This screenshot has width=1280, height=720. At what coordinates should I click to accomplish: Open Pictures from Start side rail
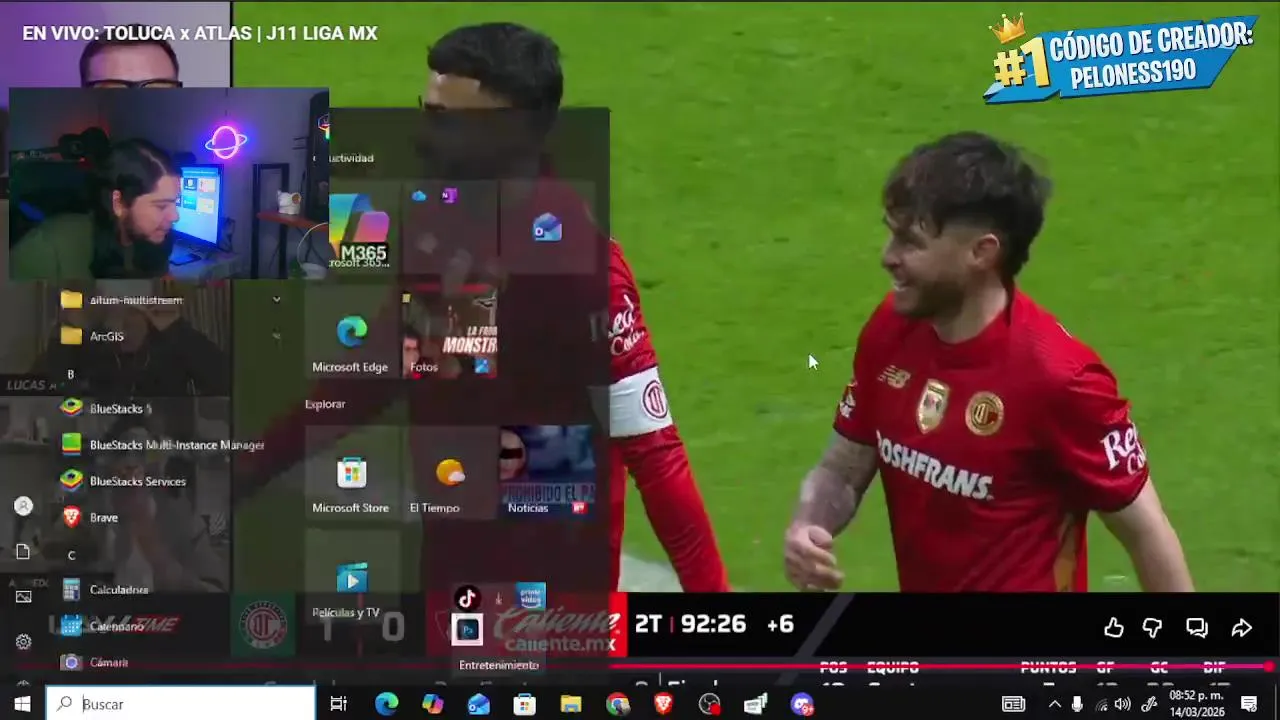click(x=23, y=596)
